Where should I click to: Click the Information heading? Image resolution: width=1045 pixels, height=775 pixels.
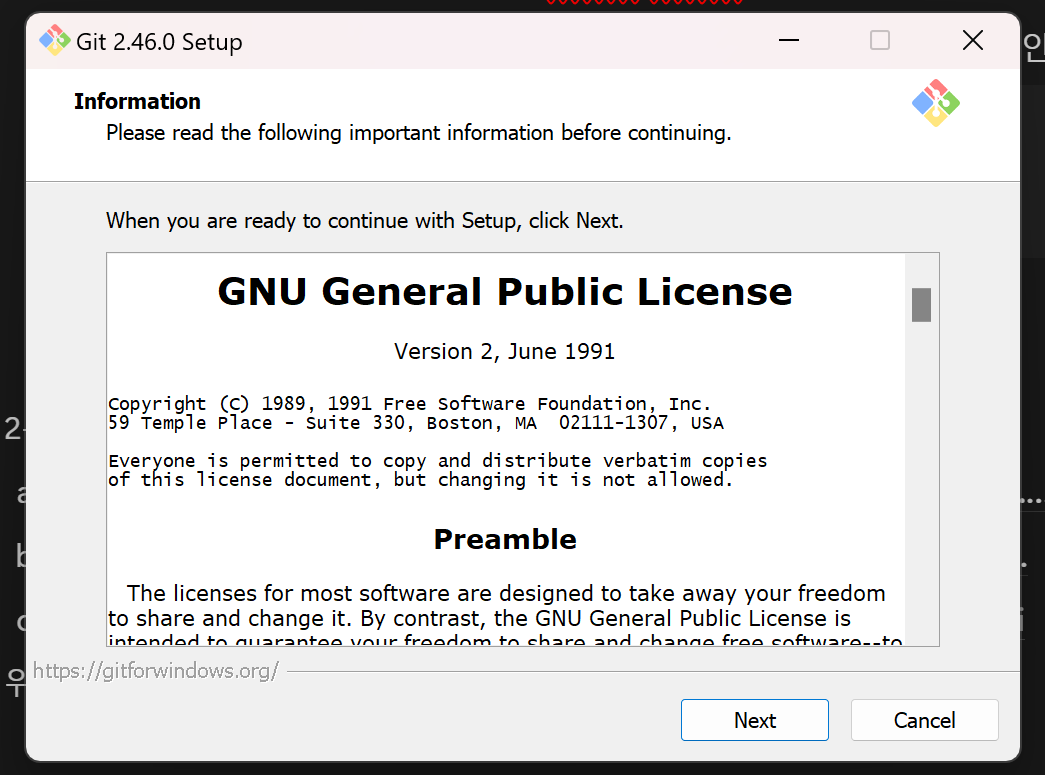(x=137, y=101)
